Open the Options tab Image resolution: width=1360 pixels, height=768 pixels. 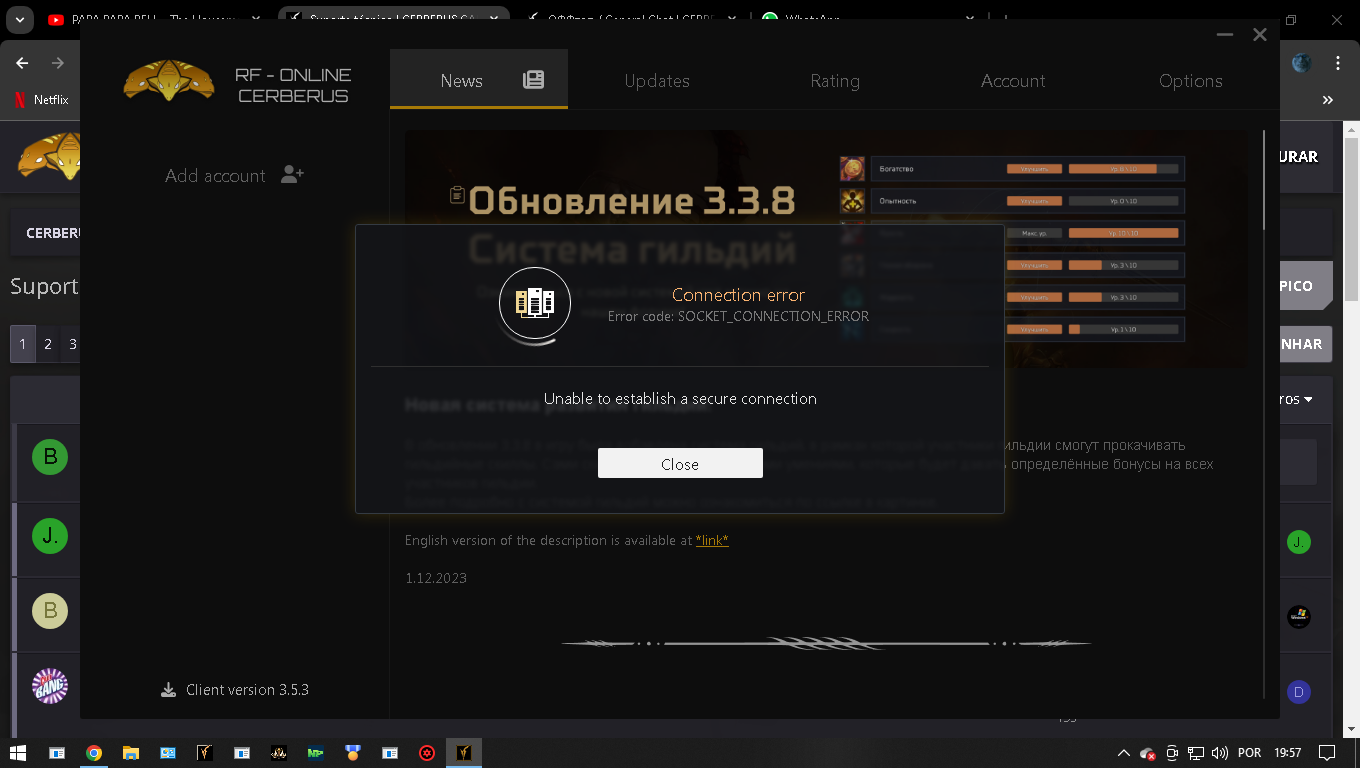(1191, 81)
